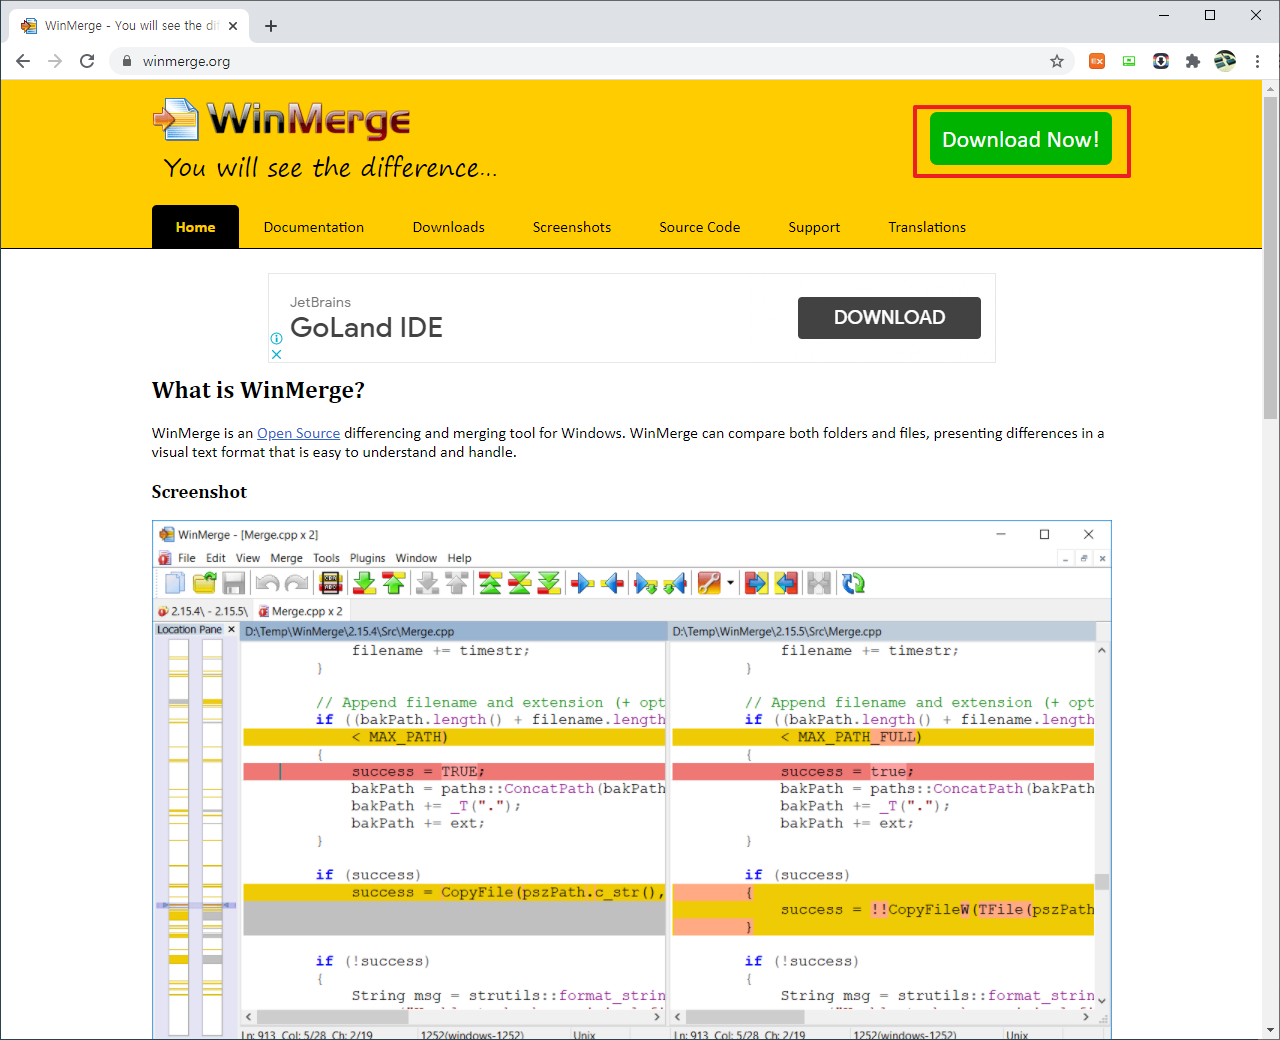
Task: Click the wrench Options icon in the WinMerge screenshot
Action: coord(709,583)
